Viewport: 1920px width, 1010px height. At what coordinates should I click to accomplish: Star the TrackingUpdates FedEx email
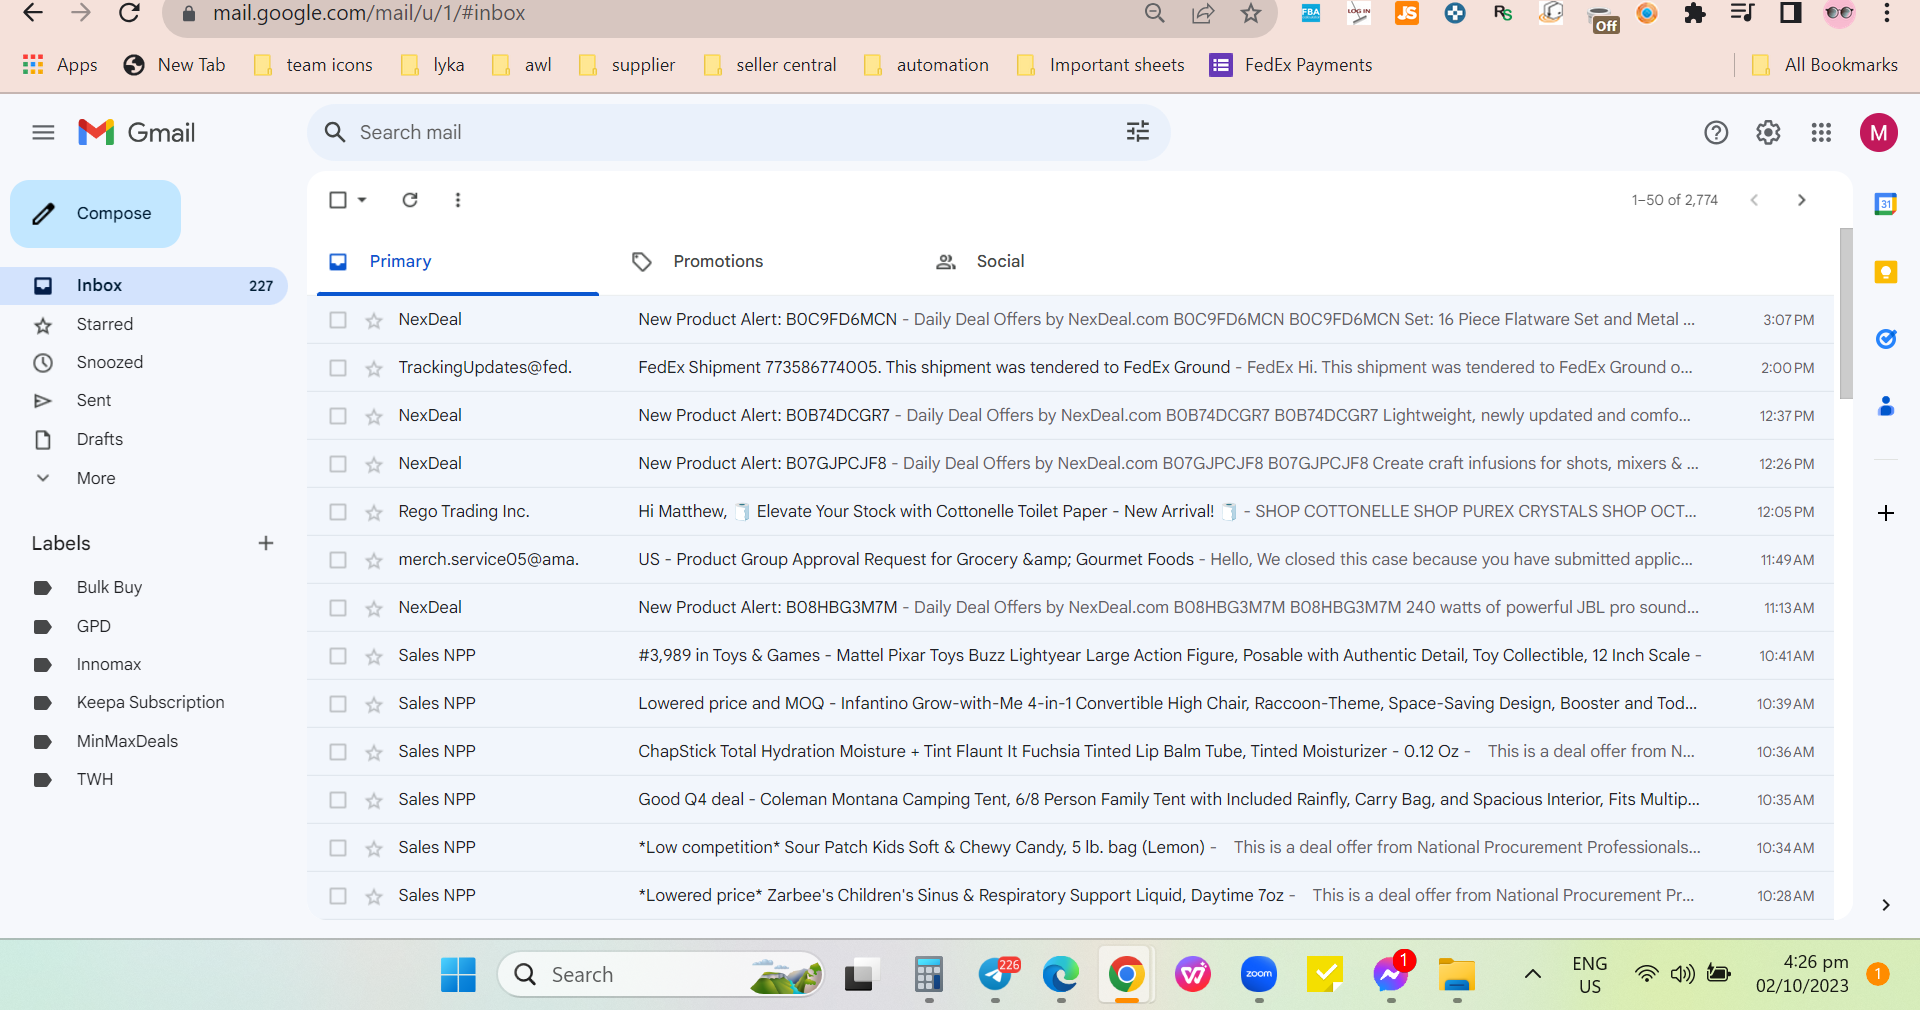point(374,368)
